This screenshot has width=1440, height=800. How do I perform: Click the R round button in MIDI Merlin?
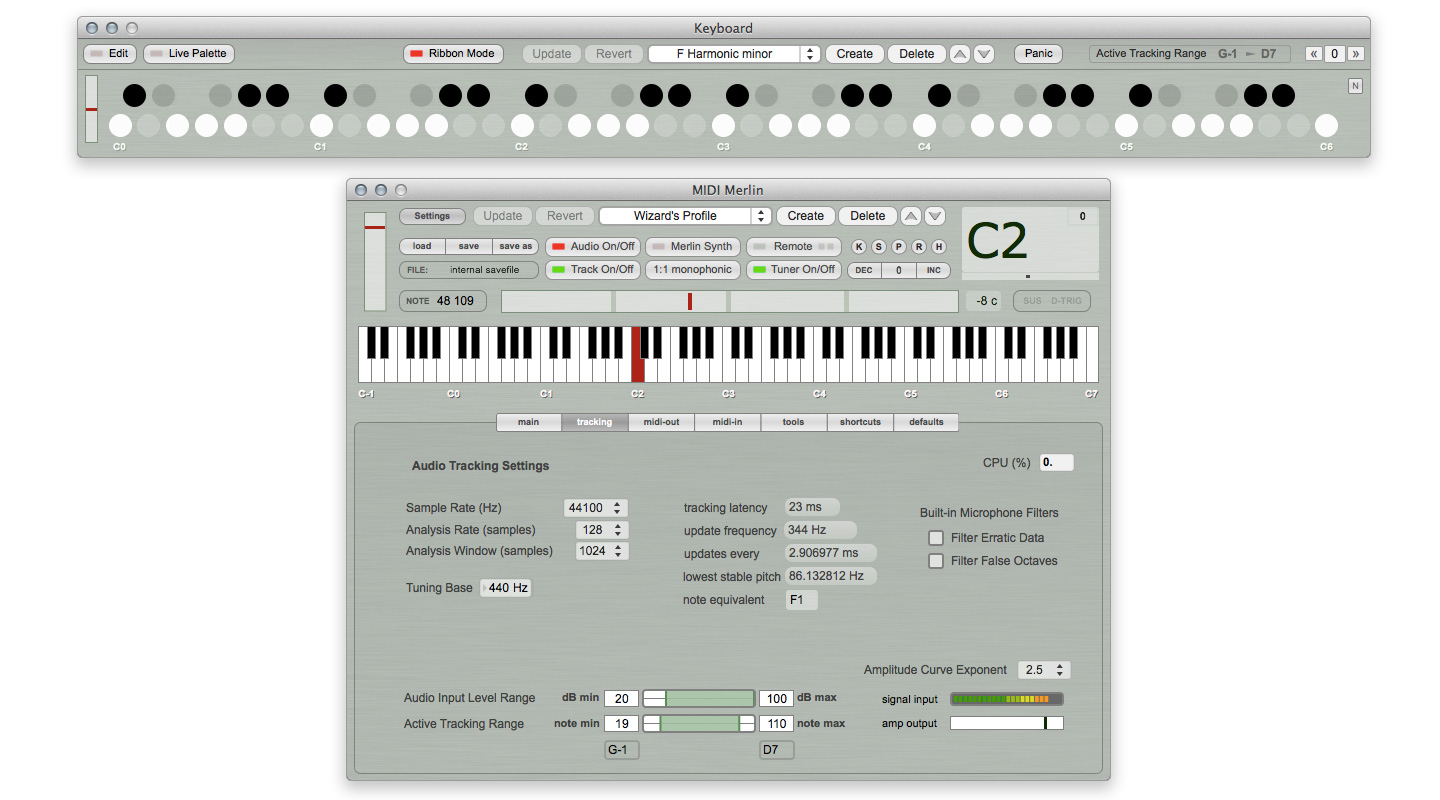(919, 247)
